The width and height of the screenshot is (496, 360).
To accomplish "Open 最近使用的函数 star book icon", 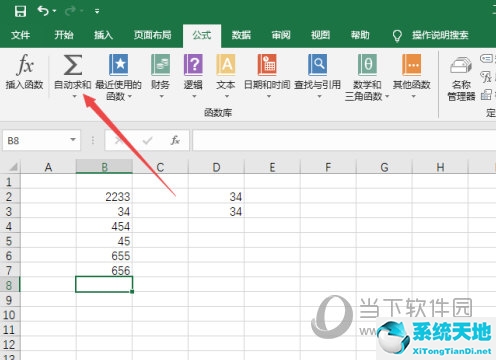I will click(119, 64).
